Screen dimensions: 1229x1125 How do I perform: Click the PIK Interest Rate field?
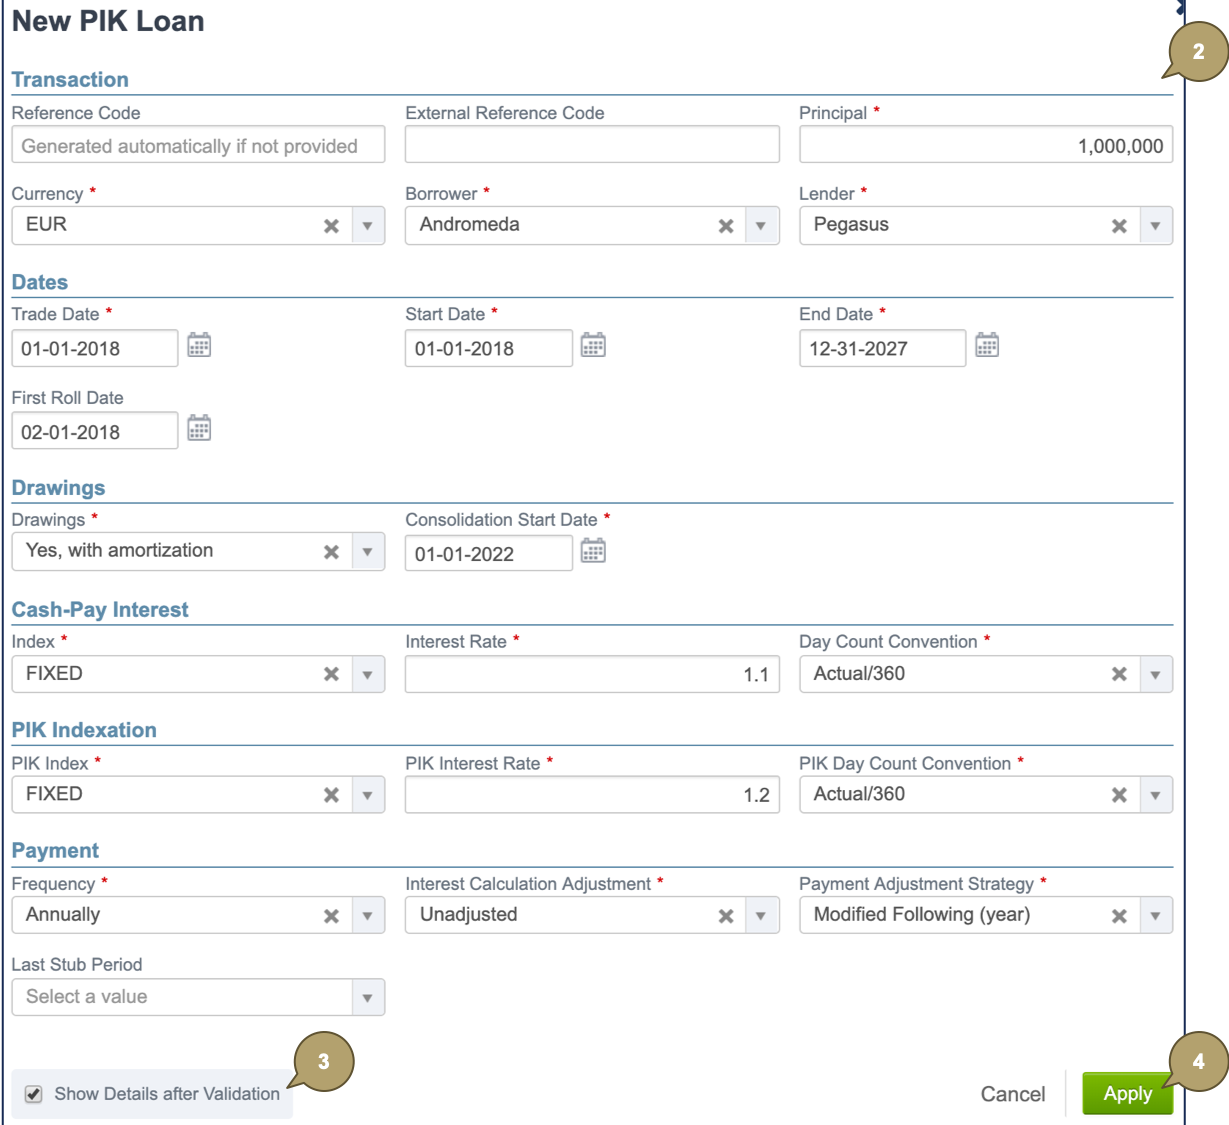click(x=591, y=796)
